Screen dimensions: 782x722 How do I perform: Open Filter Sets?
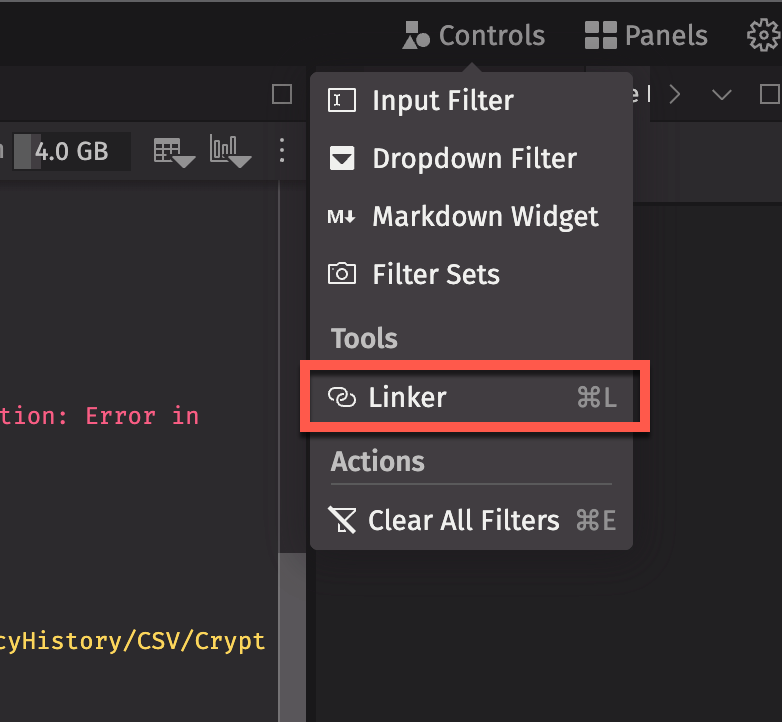click(x=435, y=275)
